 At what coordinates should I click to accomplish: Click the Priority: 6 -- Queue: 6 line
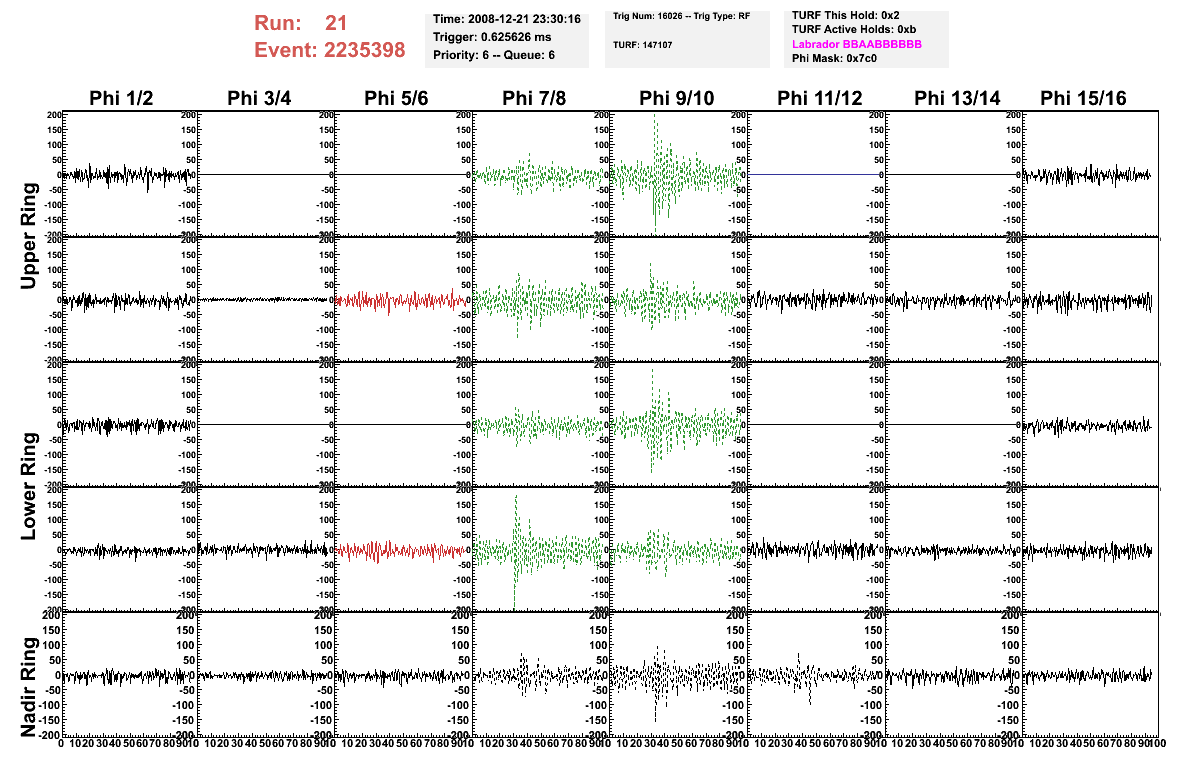pos(494,55)
